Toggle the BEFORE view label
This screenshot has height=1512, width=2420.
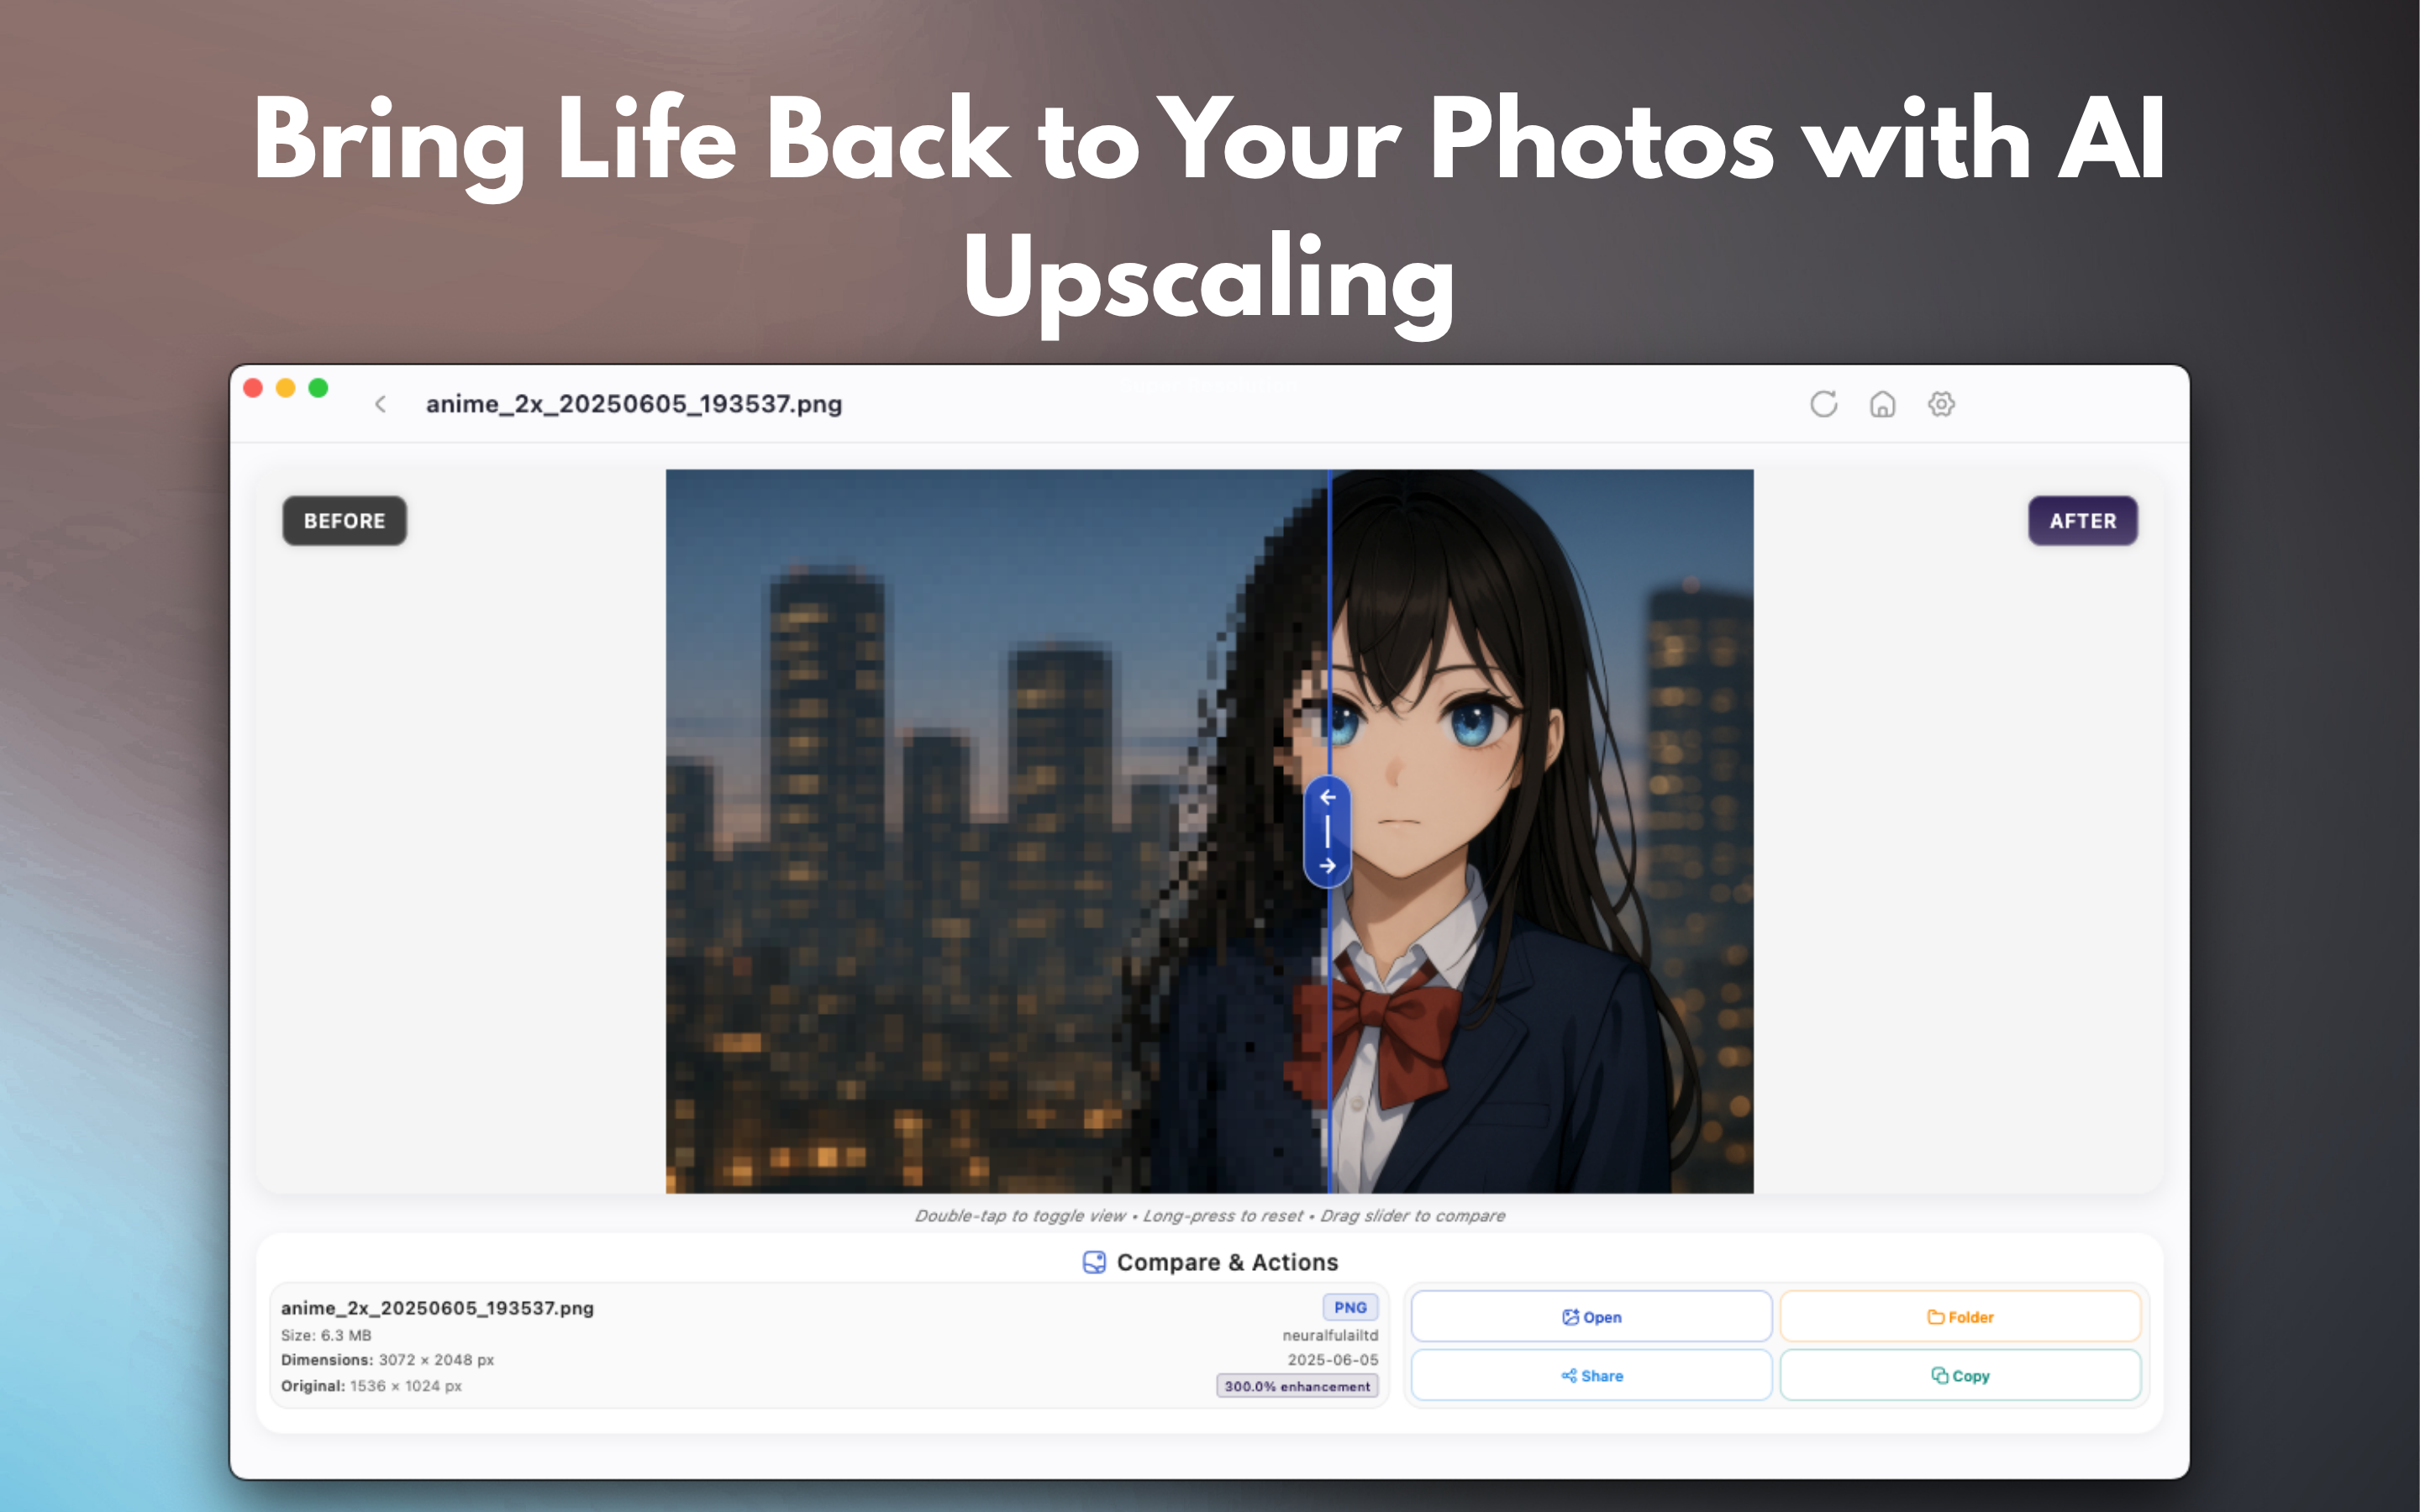(x=344, y=520)
